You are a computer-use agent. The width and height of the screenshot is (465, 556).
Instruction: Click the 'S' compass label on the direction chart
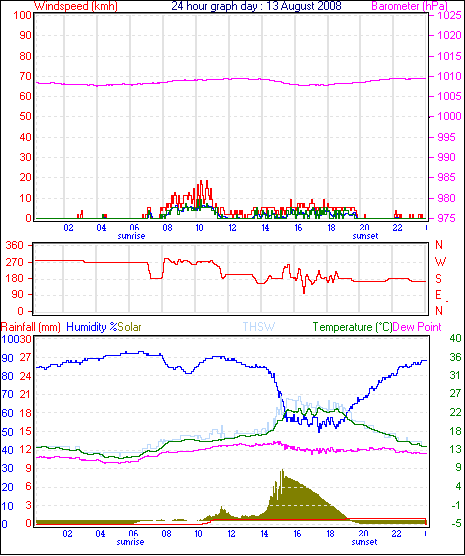coord(438,279)
